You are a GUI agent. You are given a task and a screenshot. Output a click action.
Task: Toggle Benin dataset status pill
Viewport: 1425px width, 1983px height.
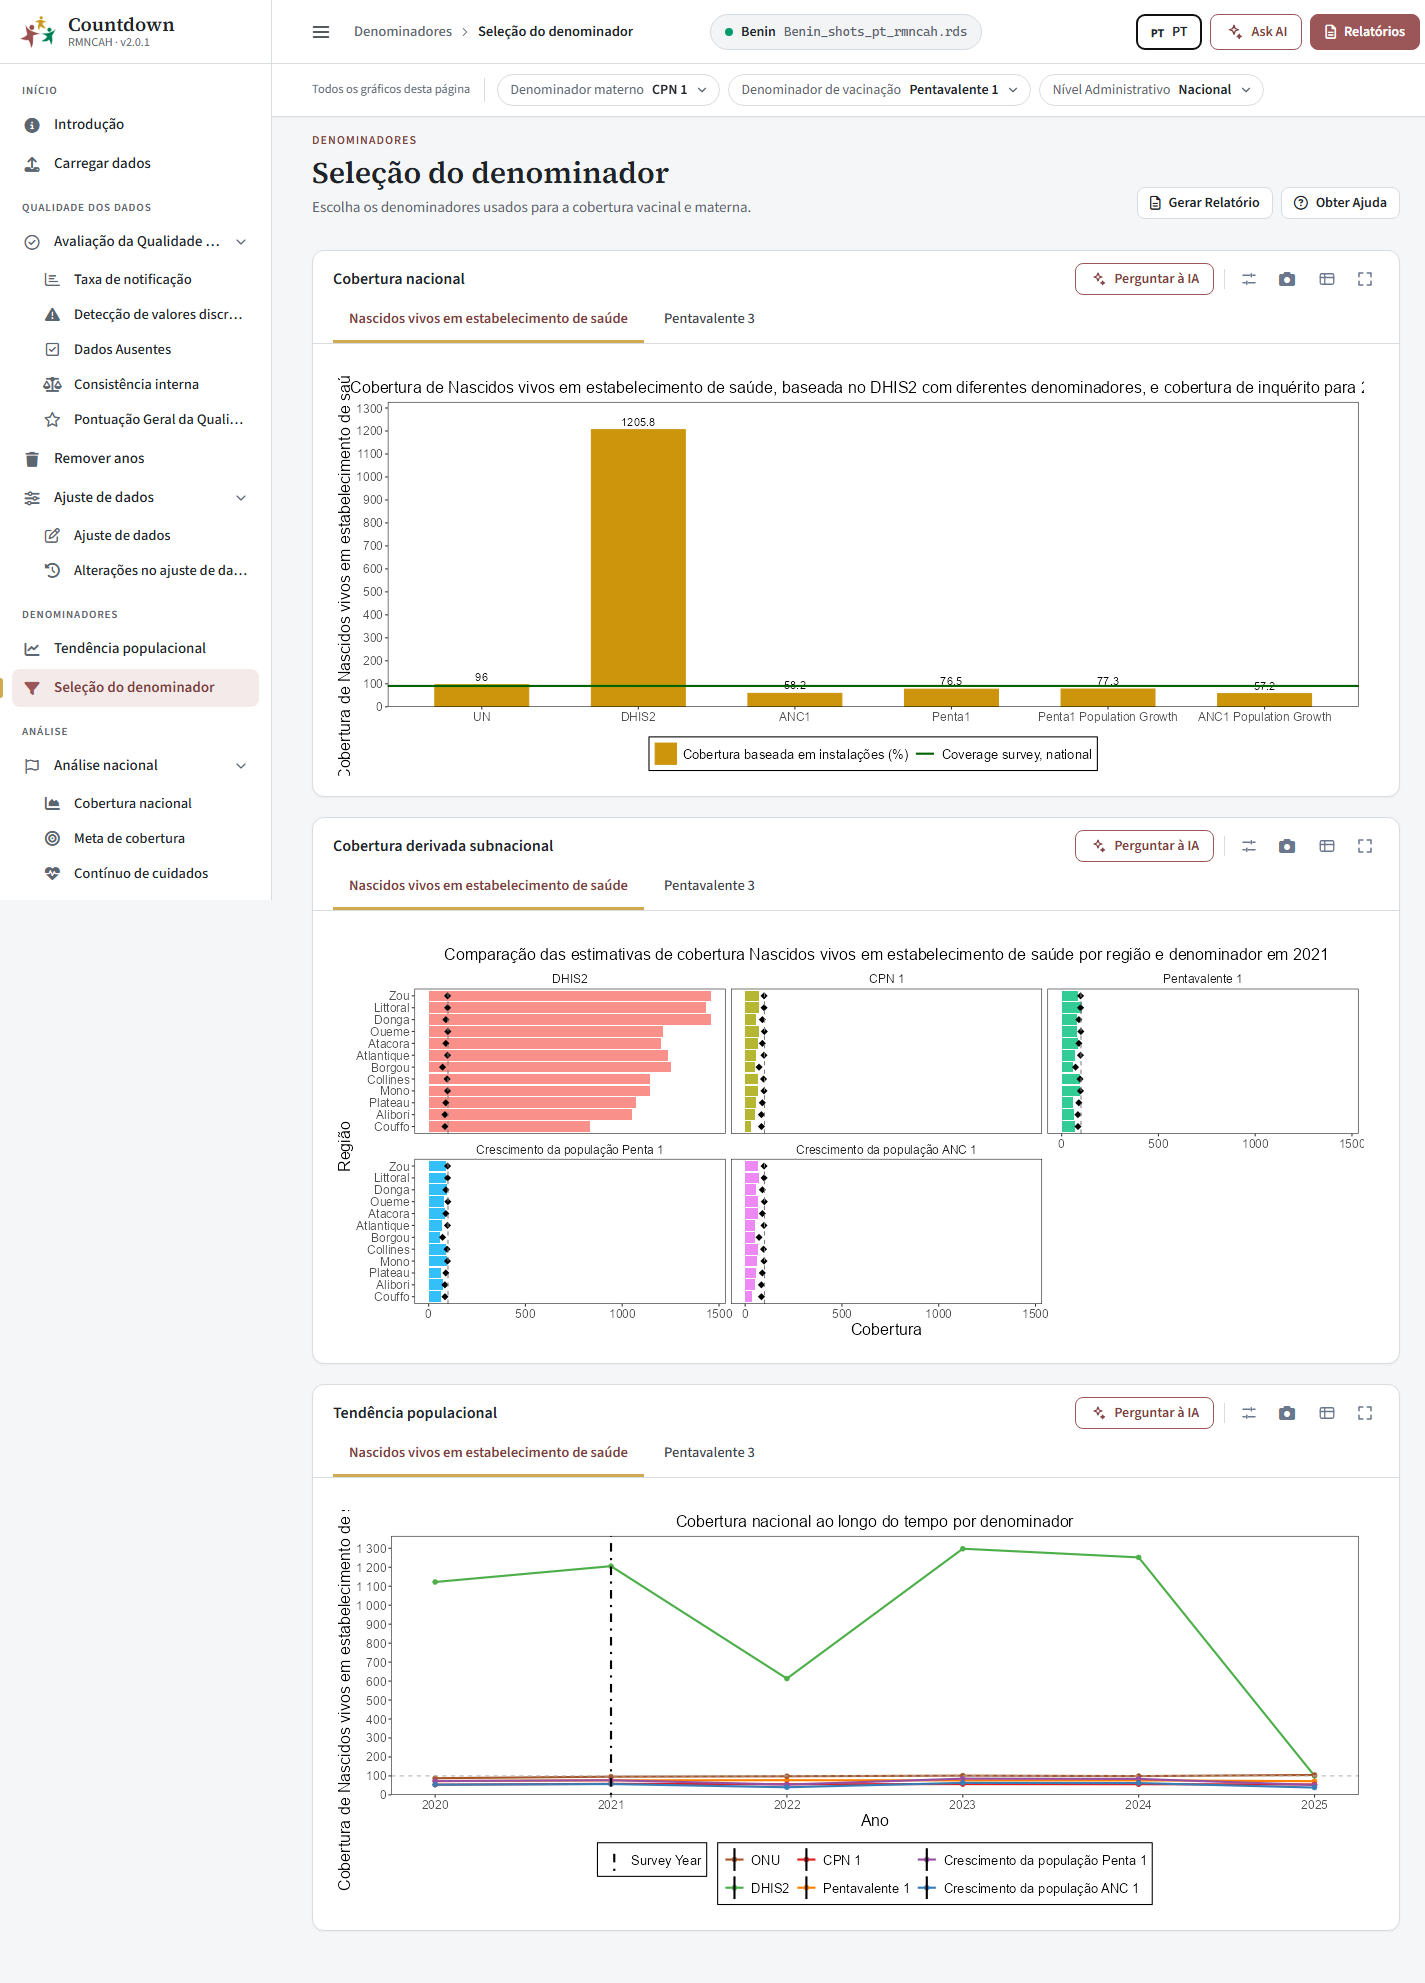(x=846, y=32)
